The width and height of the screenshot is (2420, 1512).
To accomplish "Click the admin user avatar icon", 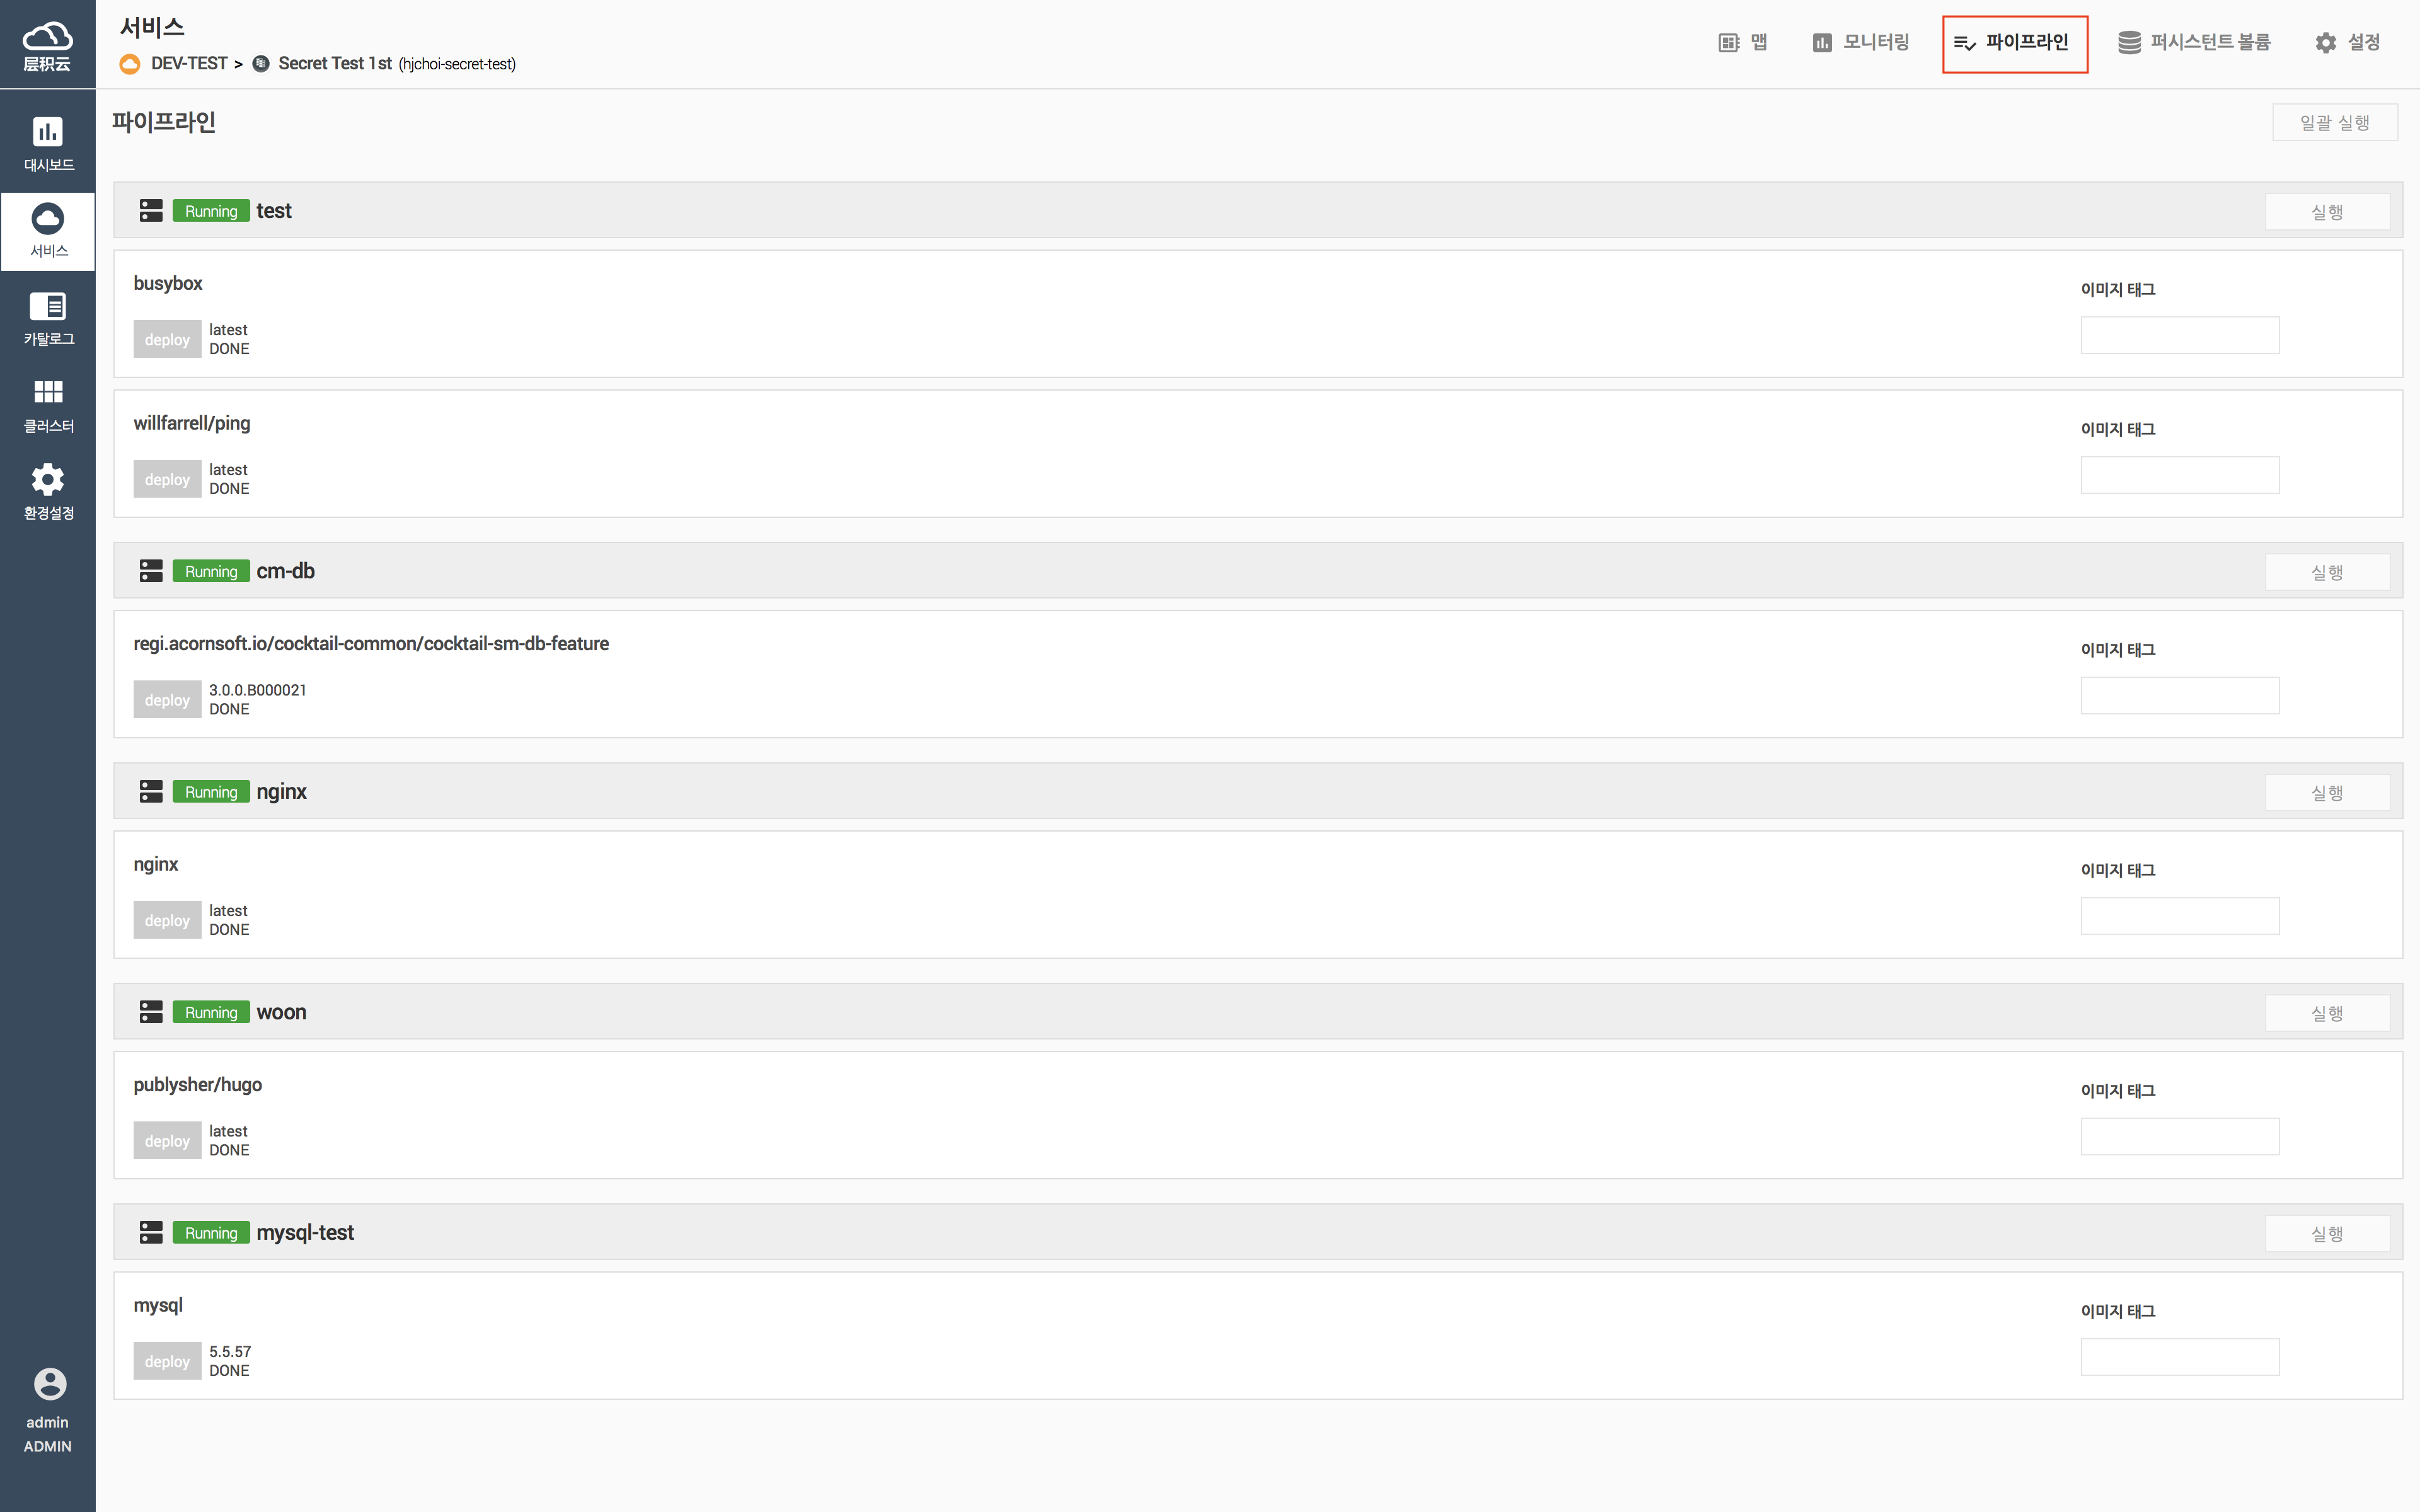I will 49,1384.
